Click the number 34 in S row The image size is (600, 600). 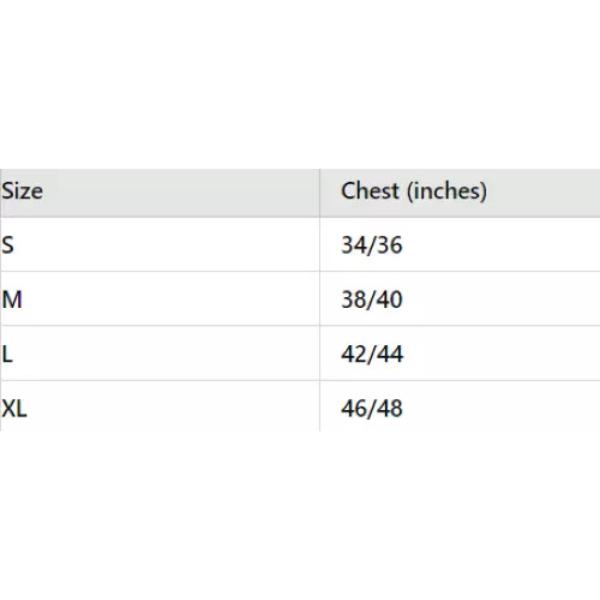pos(354,245)
